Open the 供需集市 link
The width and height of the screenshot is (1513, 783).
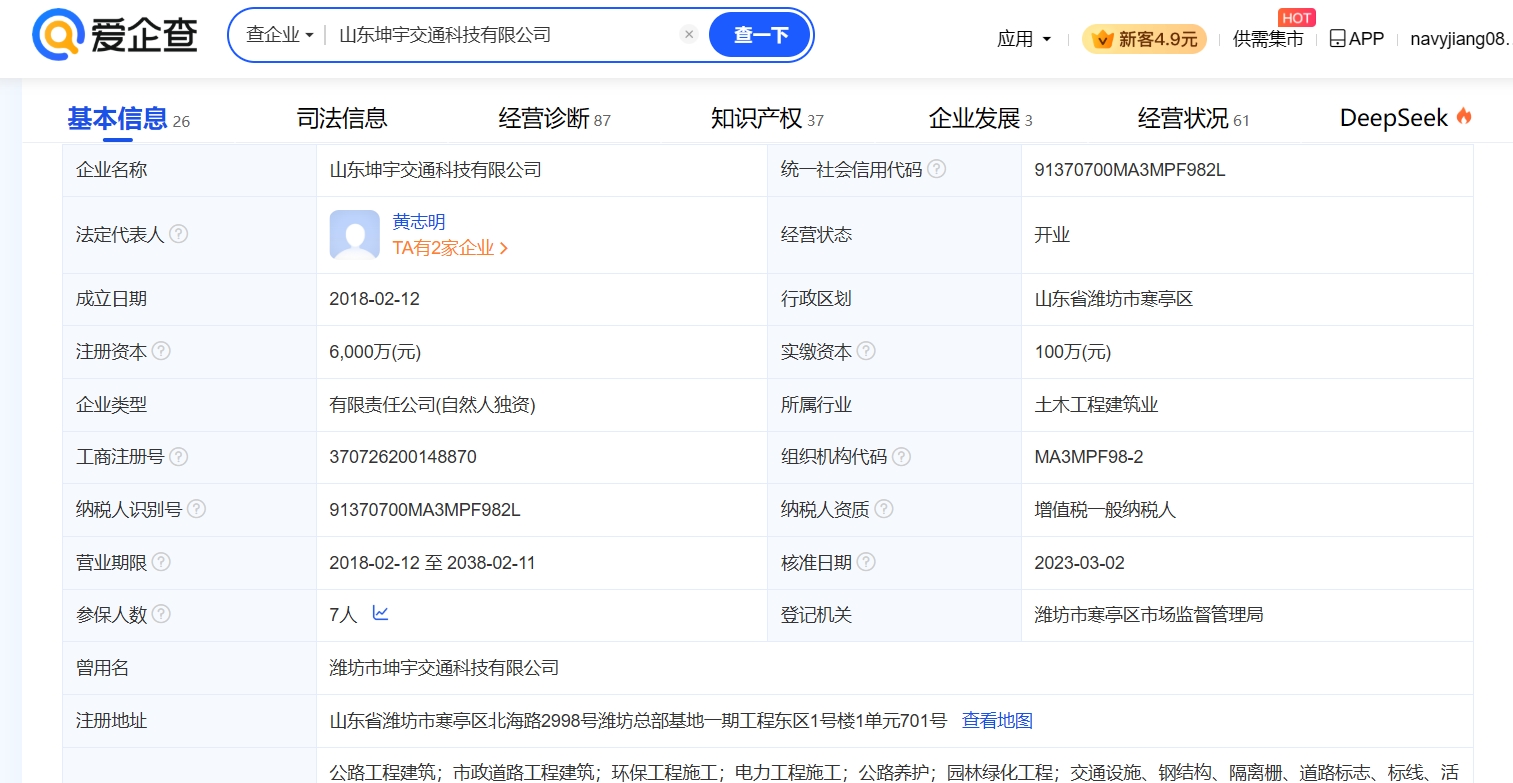click(x=1268, y=39)
